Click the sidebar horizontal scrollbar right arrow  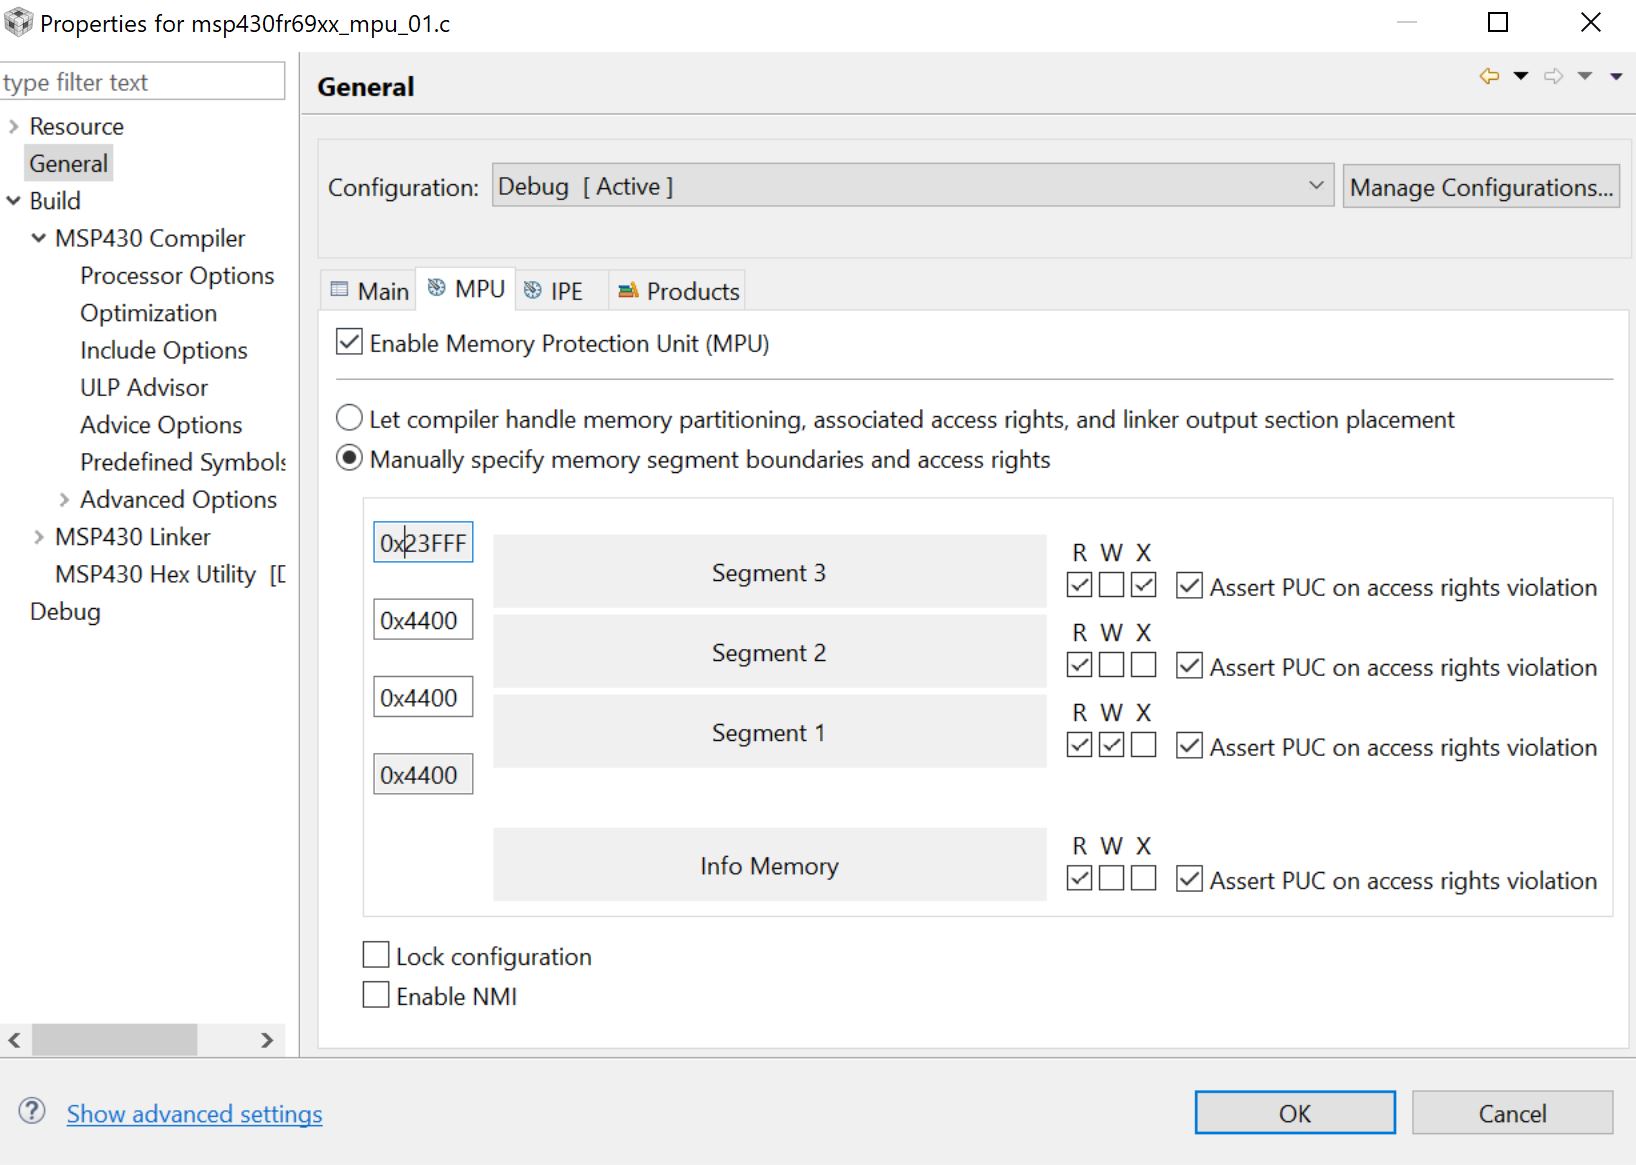pos(267,1040)
